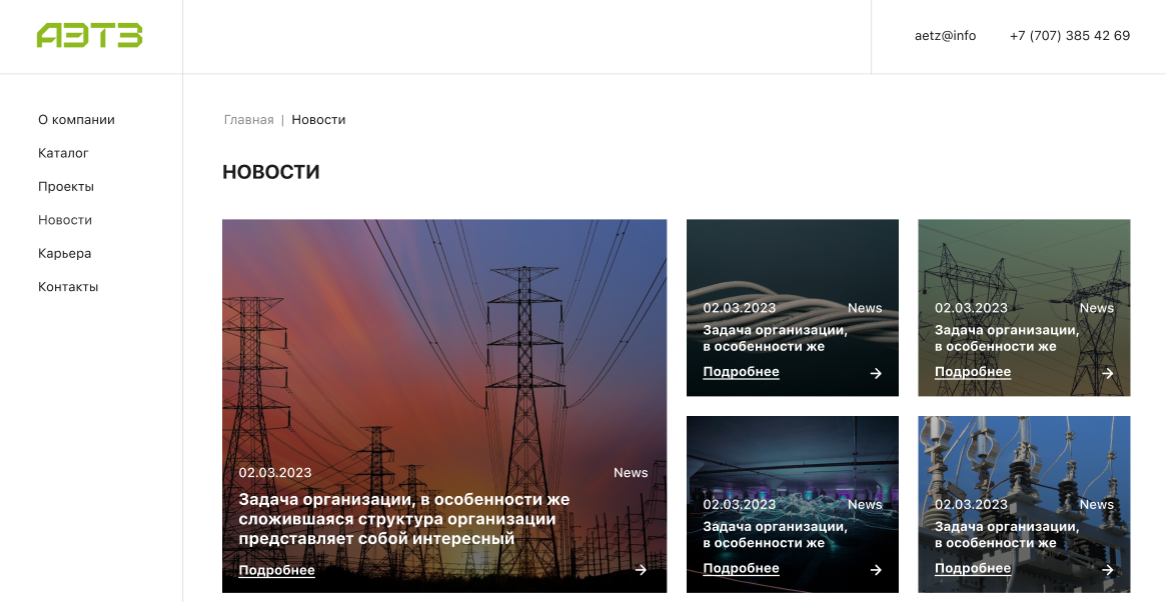
Task: Open the Контакты page
Action: tap(68, 287)
